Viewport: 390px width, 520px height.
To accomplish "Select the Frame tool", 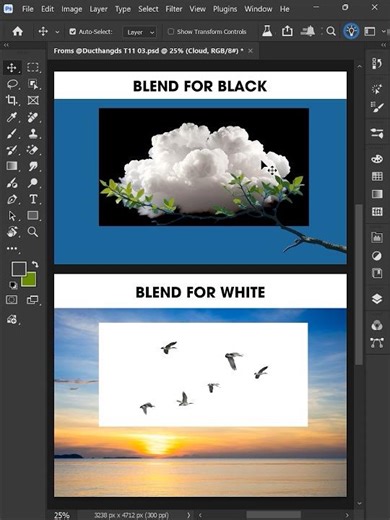I will pyautogui.click(x=33, y=100).
